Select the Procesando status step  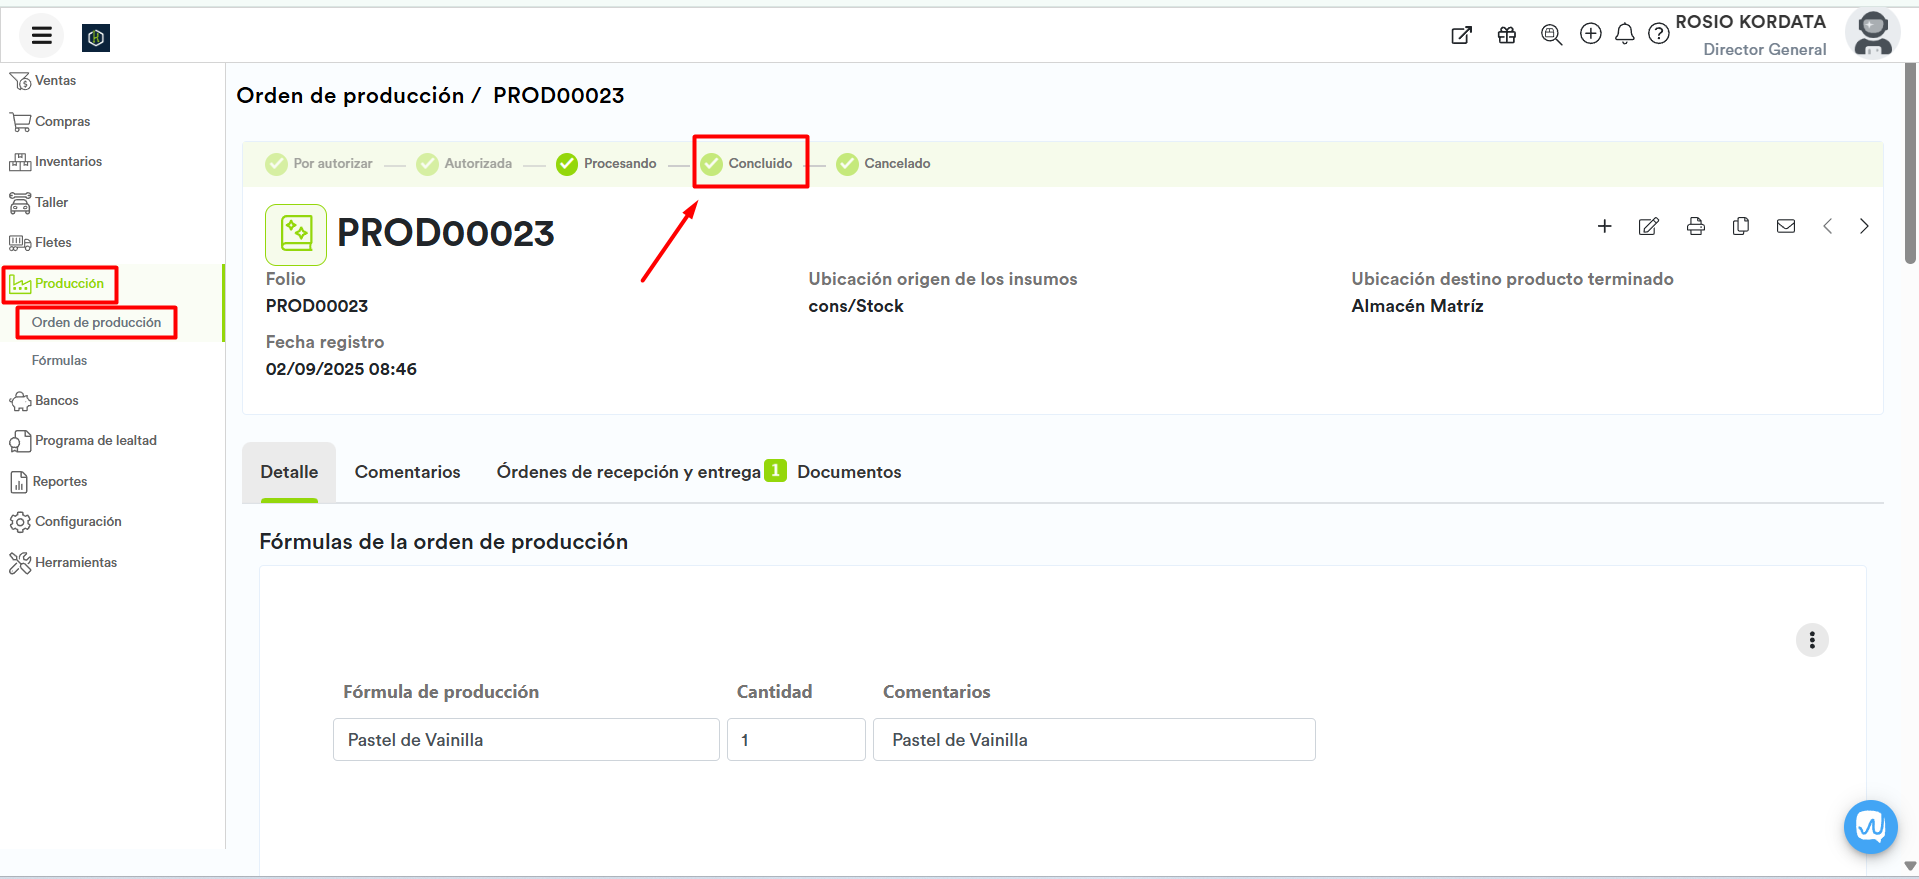tap(608, 163)
